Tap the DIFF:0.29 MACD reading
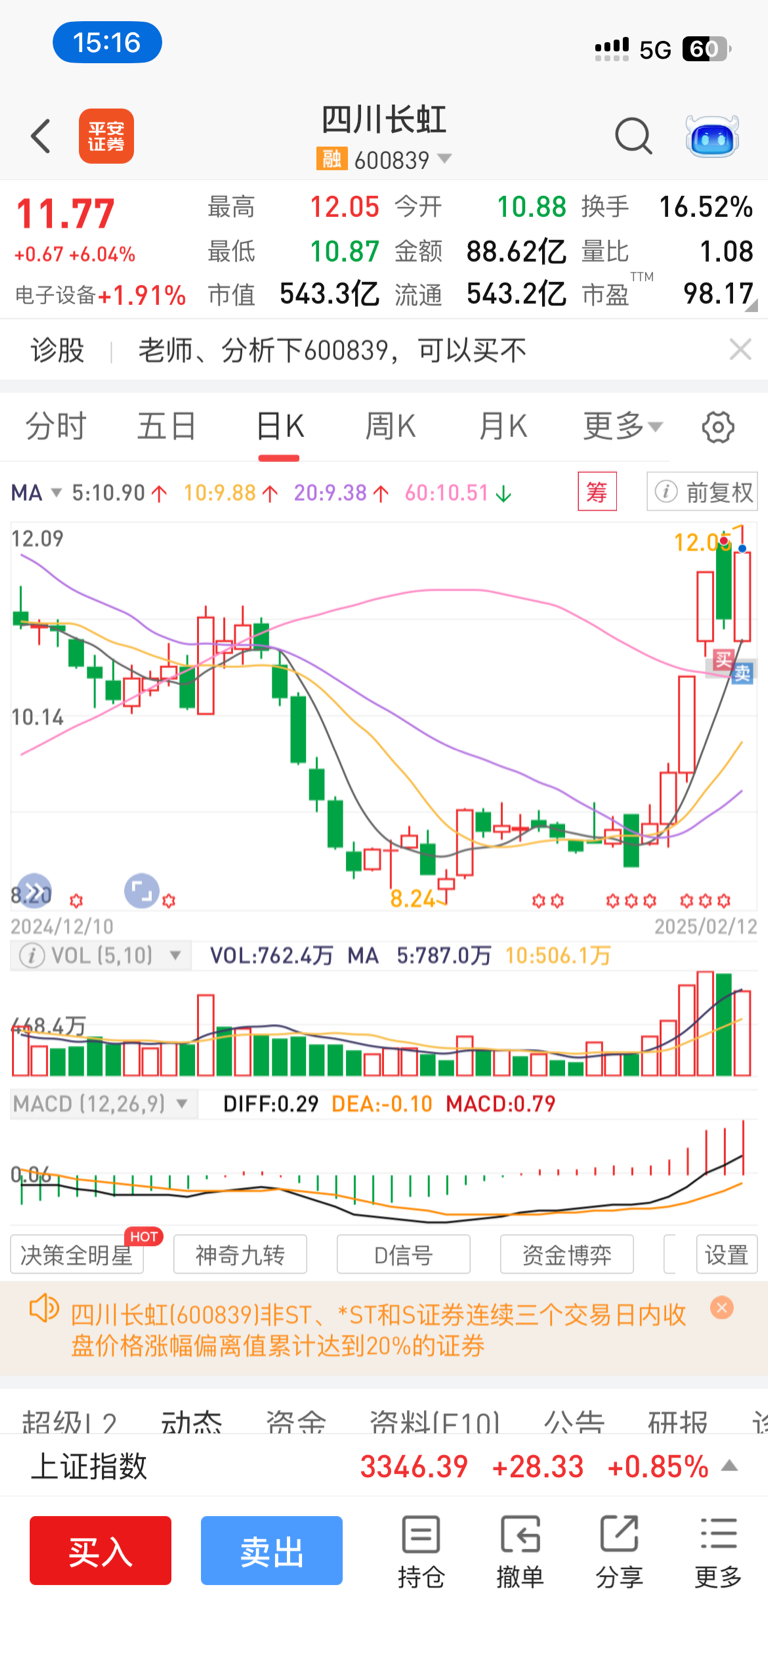This screenshot has width=768, height=1663. [x=270, y=1104]
